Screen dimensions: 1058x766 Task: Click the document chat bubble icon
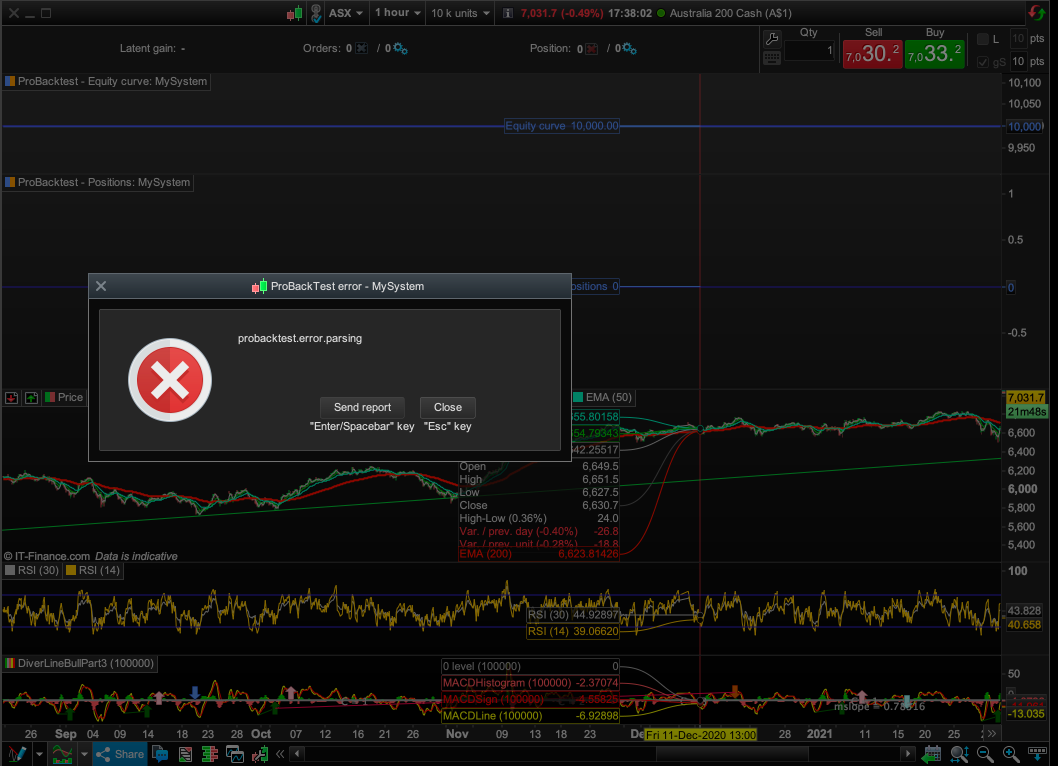point(161,754)
